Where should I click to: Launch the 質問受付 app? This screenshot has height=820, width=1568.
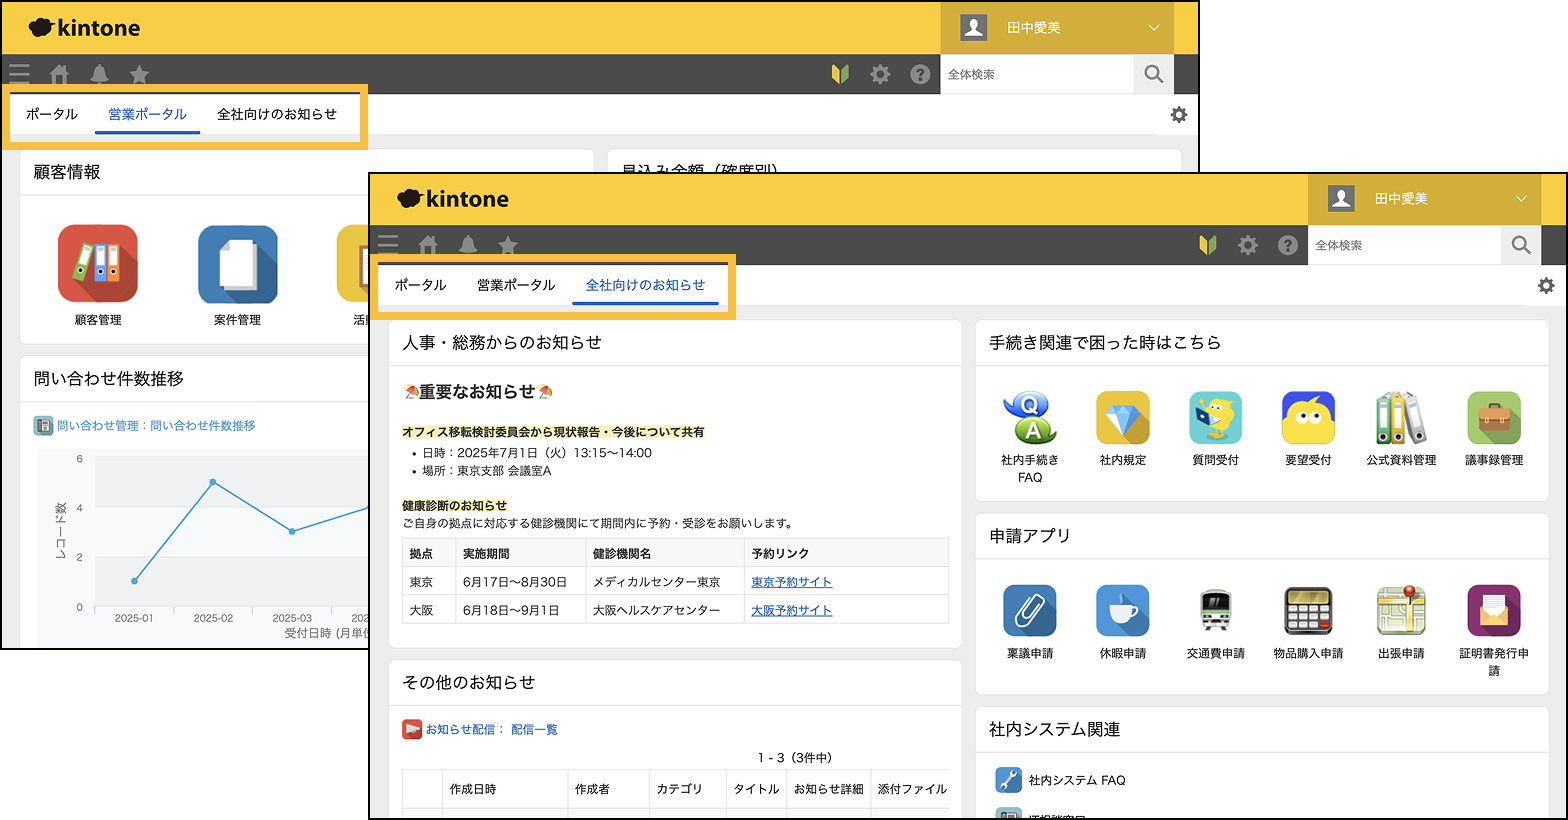click(1215, 419)
